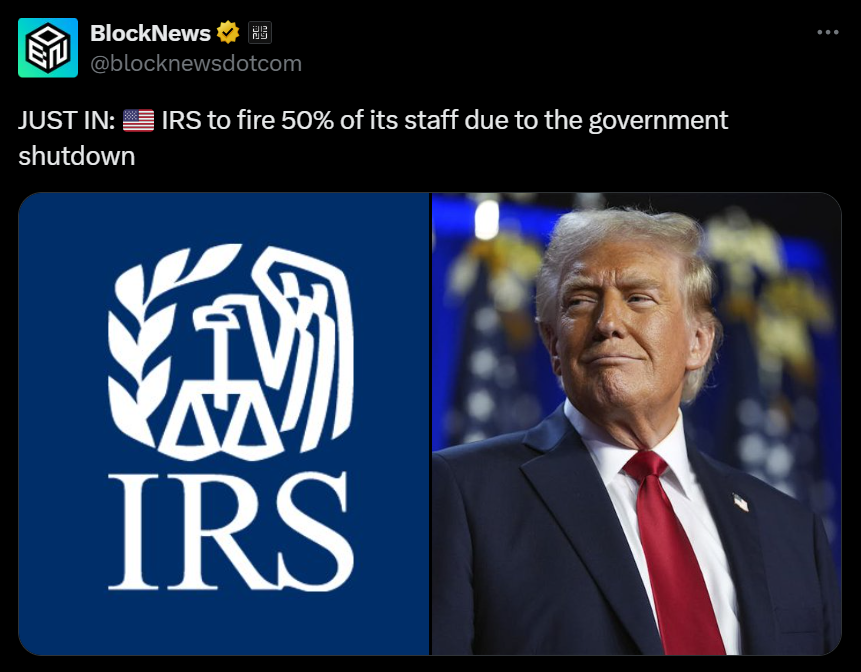Open the IRS logo image on the left
Image resolution: width=861 pixels, height=672 pixels.
tap(223, 423)
